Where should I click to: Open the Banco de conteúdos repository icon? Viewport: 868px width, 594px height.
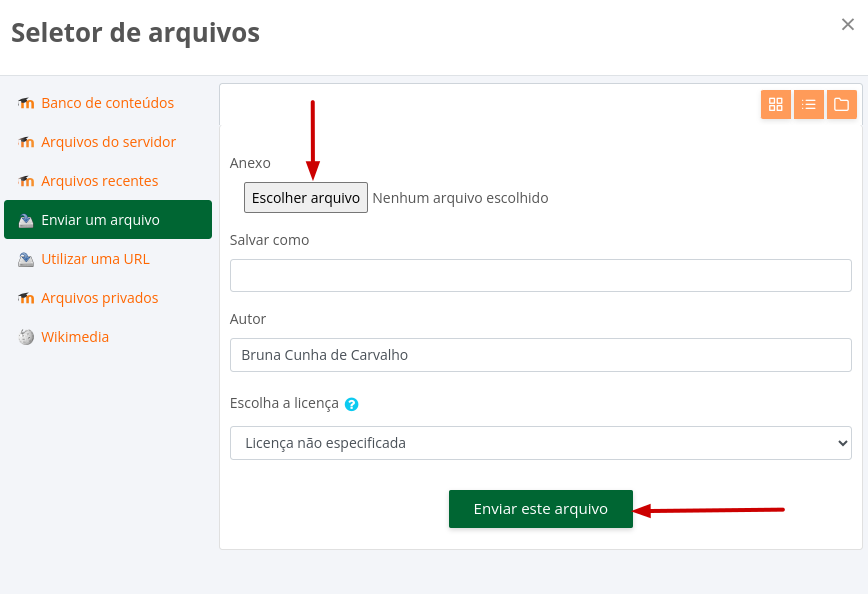[x=26, y=103]
